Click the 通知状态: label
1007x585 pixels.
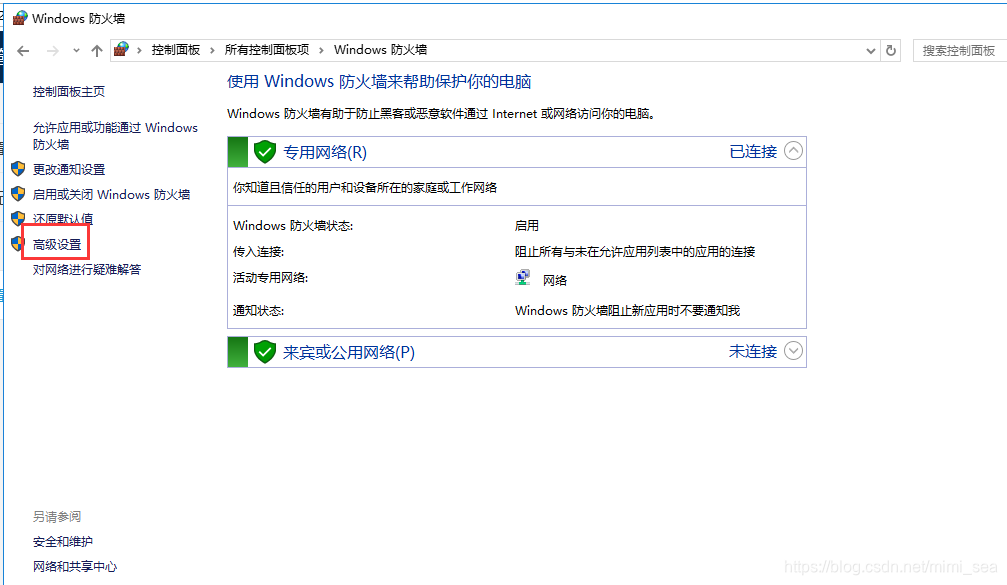coord(258,311)
